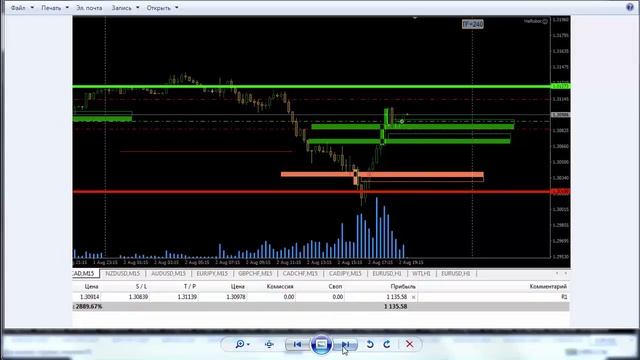640x360 pixels.
Task: Switch to the AUDUSD,M15 chart tab
Action: [x=168, y=273]
